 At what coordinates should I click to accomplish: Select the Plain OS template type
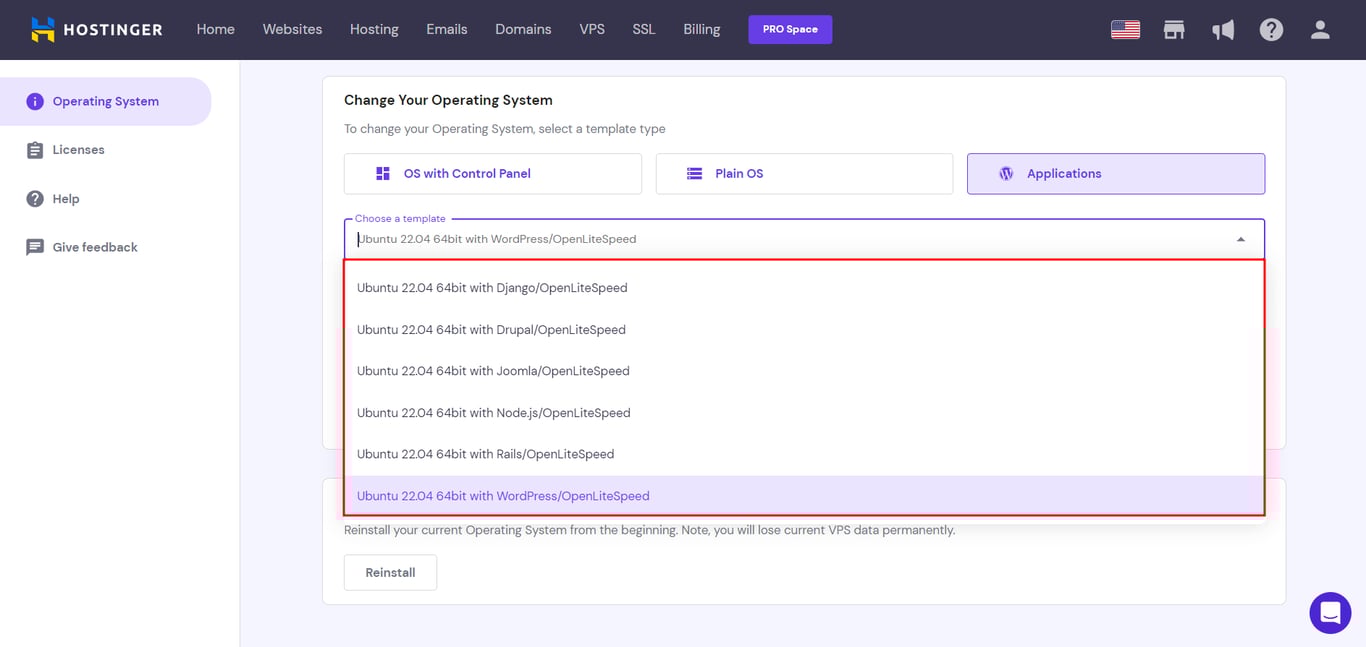[x=803, y=173]
